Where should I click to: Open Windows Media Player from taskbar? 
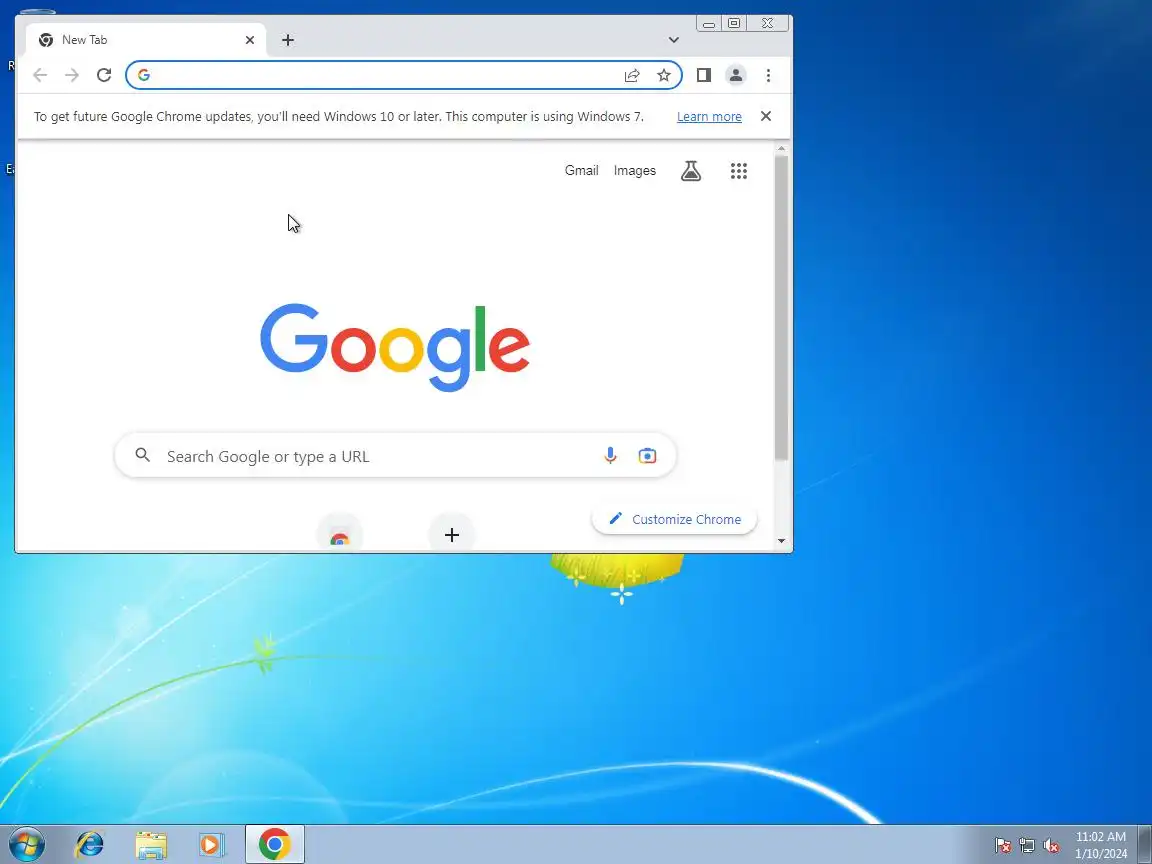click(212, 844)
